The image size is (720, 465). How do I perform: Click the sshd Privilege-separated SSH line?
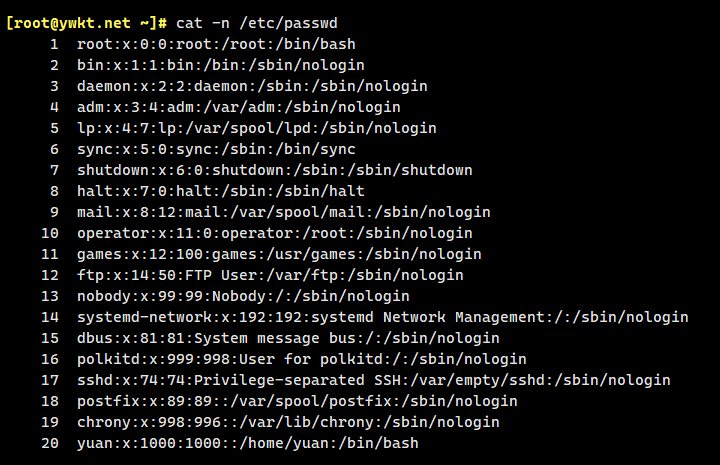(373, 380)
